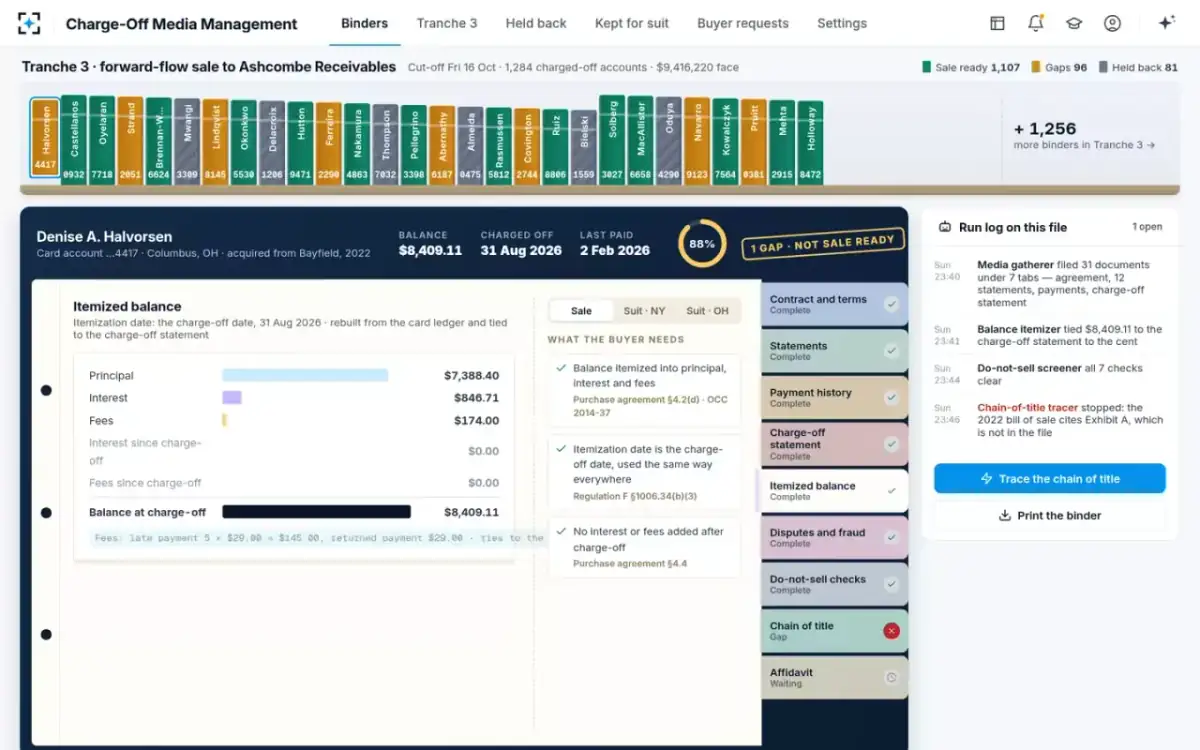Screen dimensions: 1200x750
Task: Open the layout panel icon
Action: click(x=997, y=23)
